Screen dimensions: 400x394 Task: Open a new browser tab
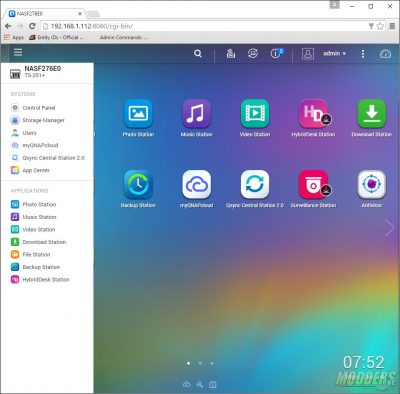pos(93,14)
